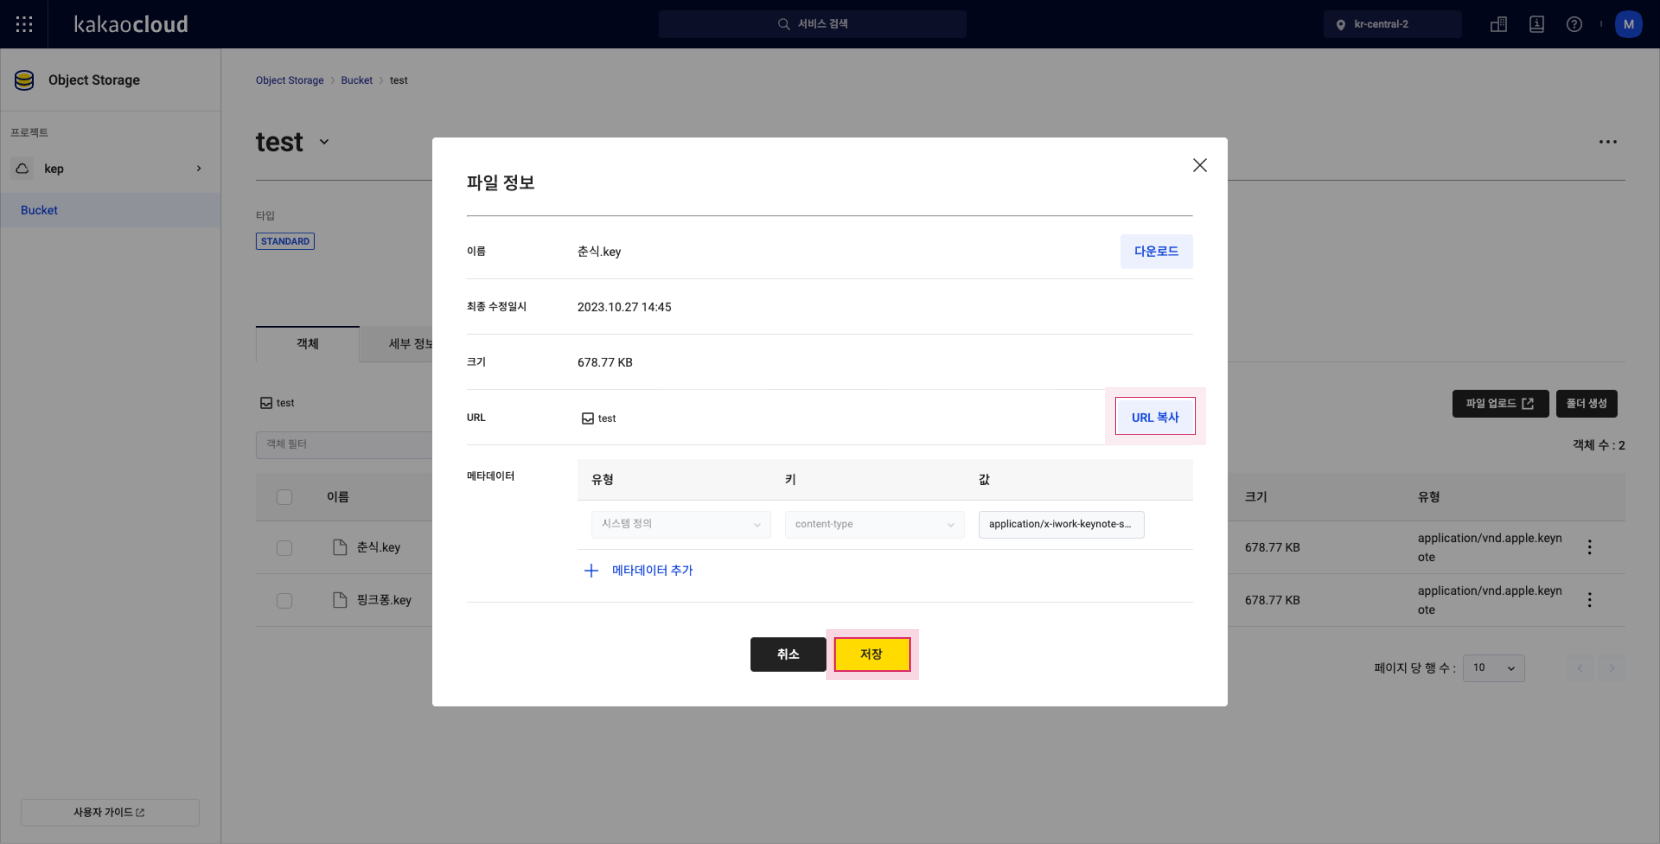Expand the kep project chevron
The image size is (1660, 844).
tap(199, 169)
